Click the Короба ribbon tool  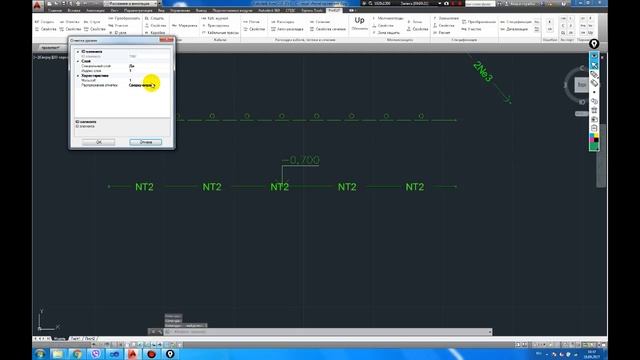tap(155, 32)
